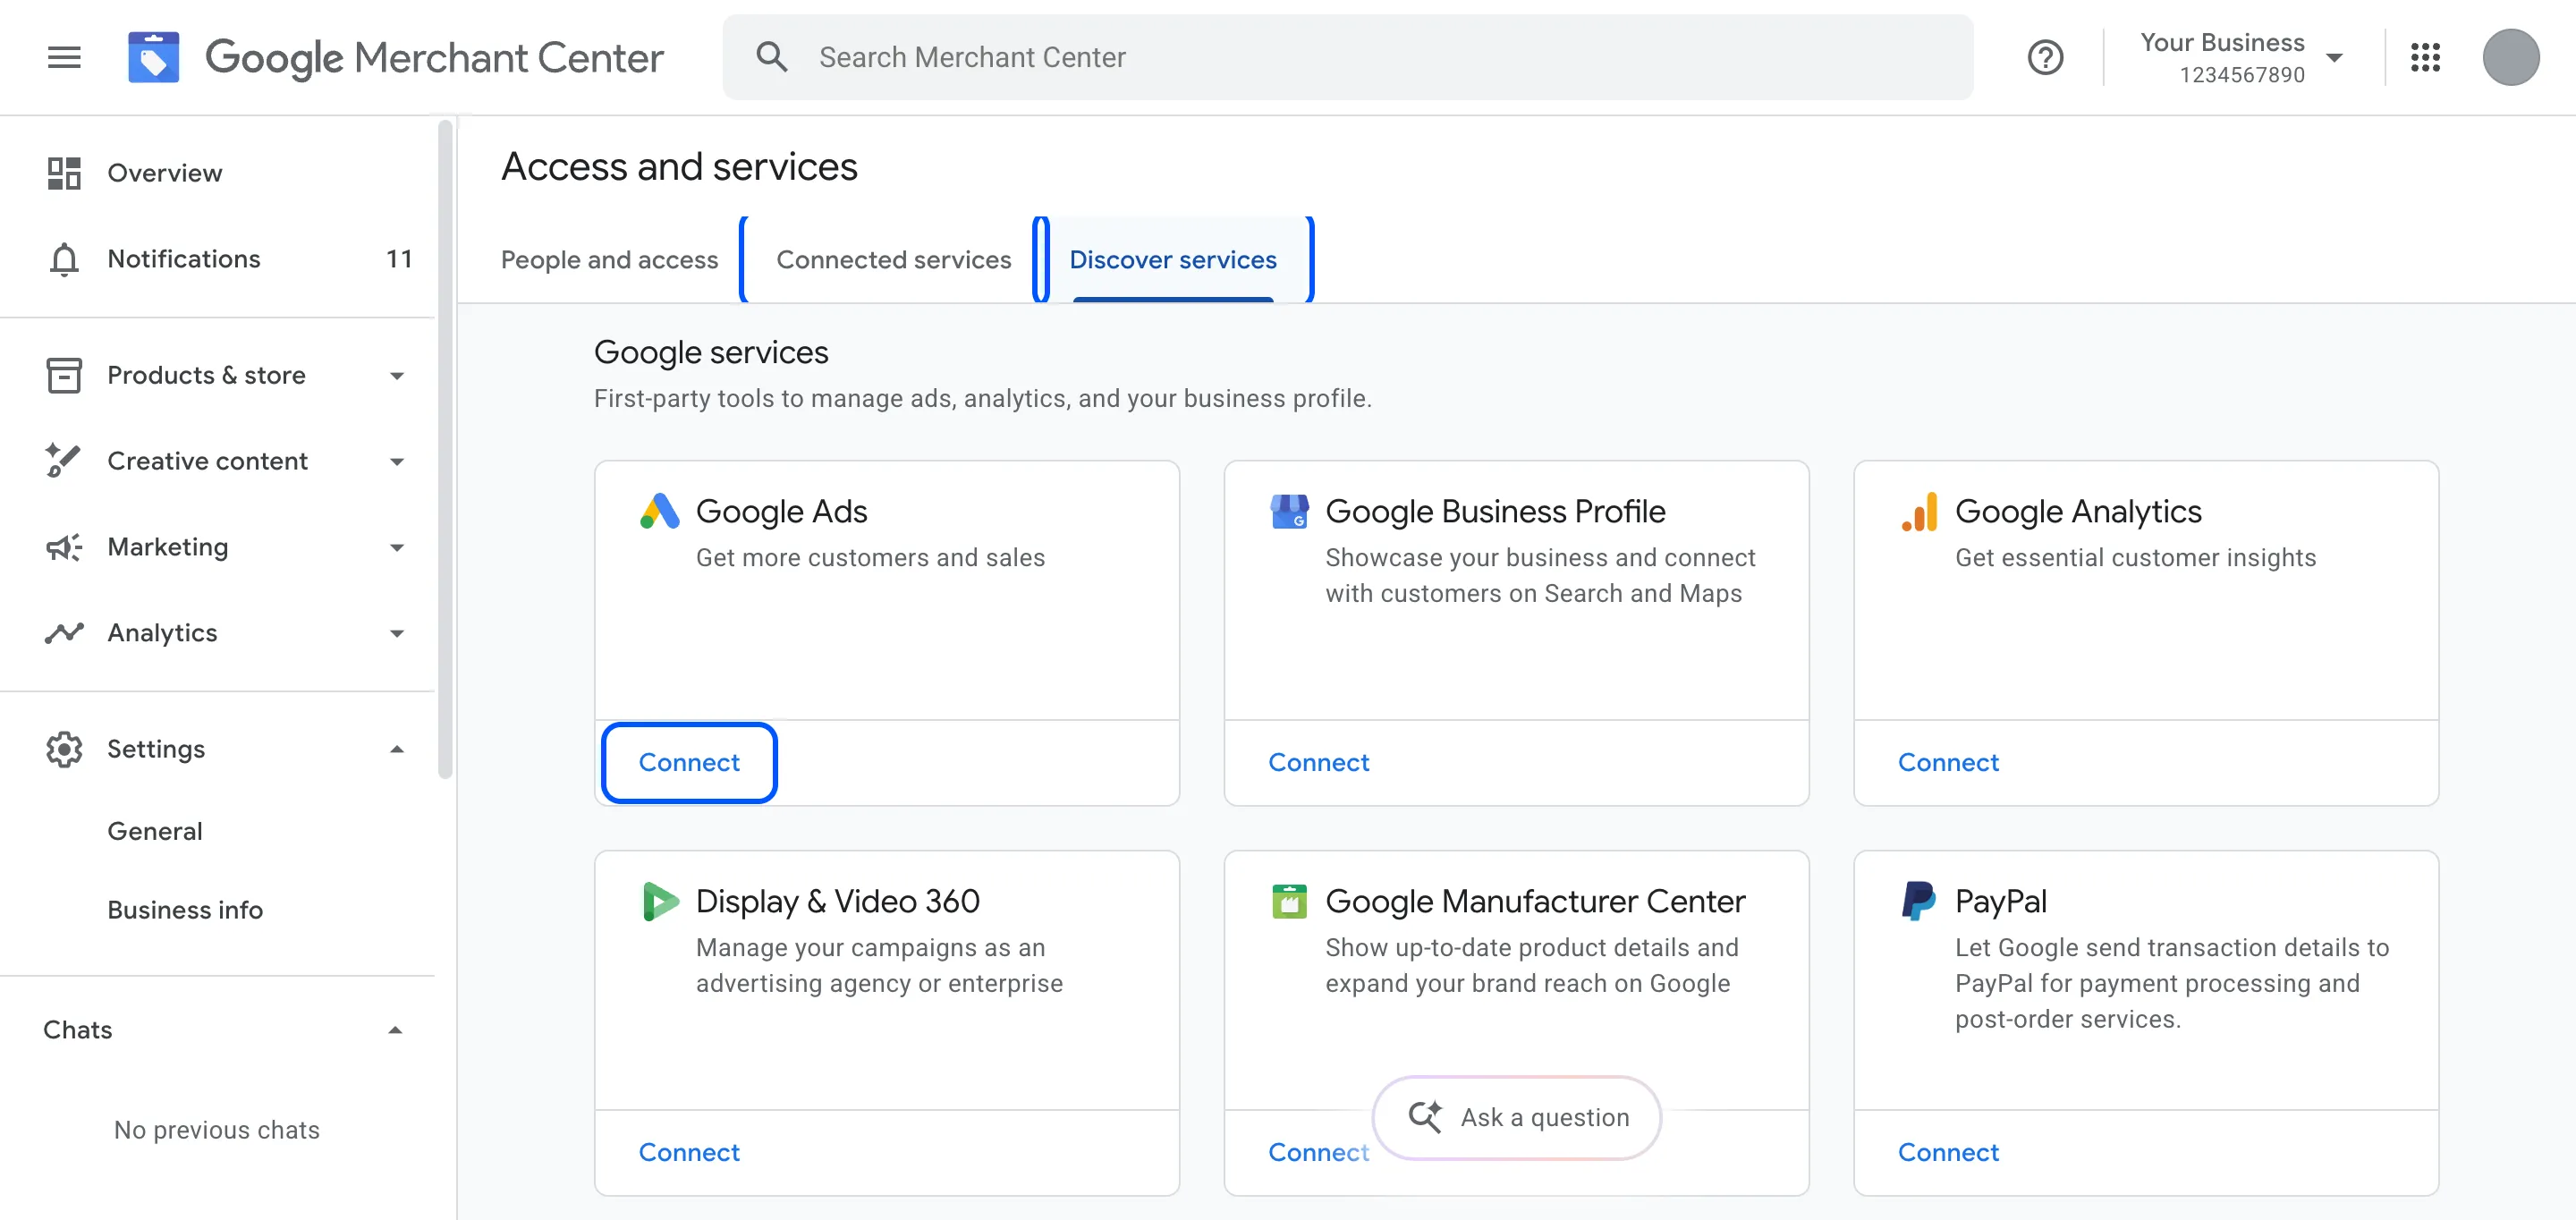2576x1220 pixels.
Task: Click the Display & Video 360 icon
Action: tap(660, 901)
